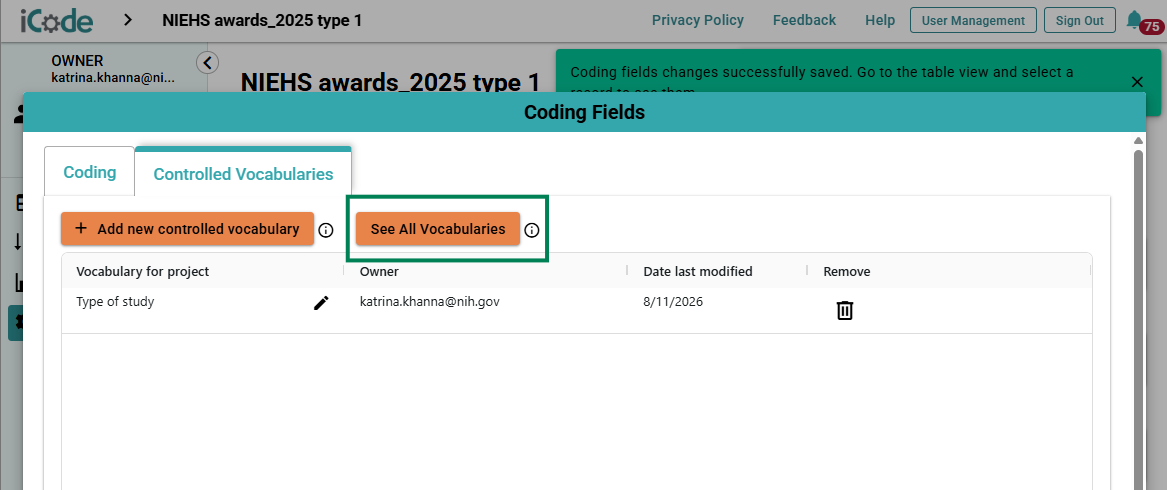Select the Controlled Vocabularies tab
This screenshot has width=1167, height=490.
click(243, 174)
